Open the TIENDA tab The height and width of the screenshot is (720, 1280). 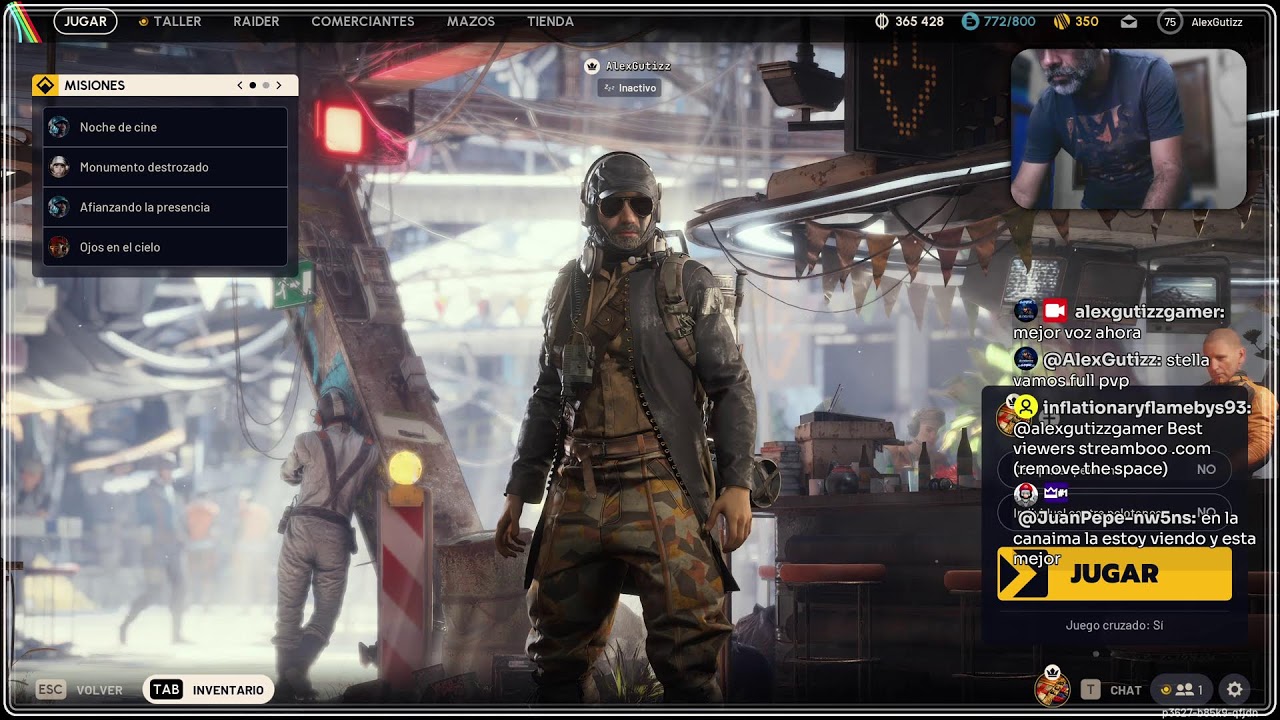(550, 21)
